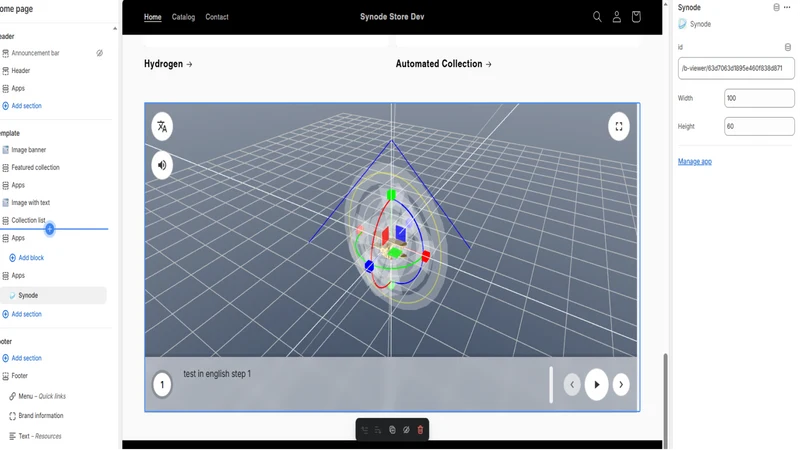Click the dynamic source icon above id field

coord(787,47)
